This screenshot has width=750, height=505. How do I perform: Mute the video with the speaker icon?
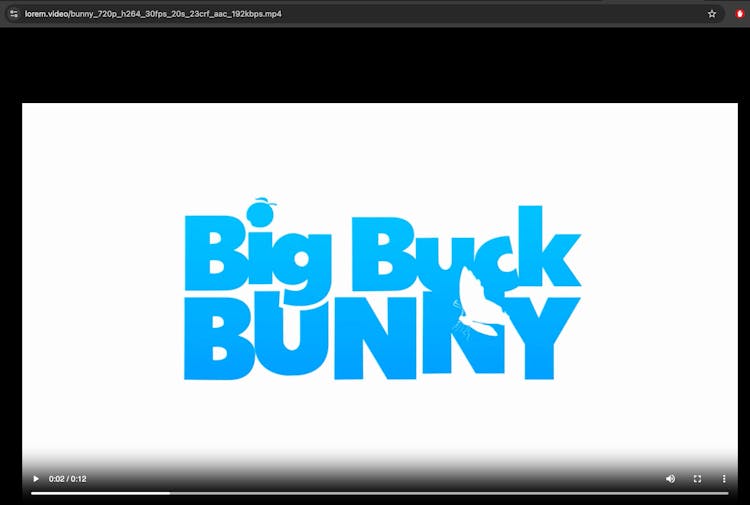point(670,479)
